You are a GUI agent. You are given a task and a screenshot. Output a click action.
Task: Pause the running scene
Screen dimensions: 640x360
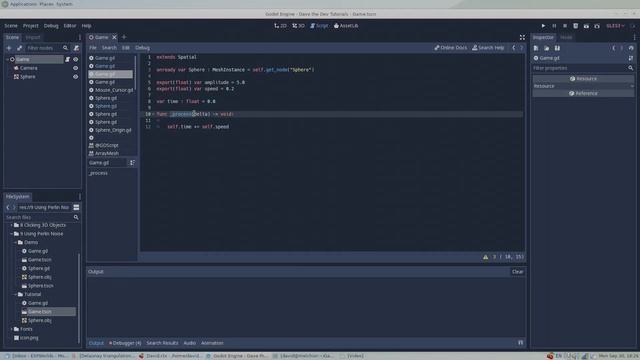554,26
